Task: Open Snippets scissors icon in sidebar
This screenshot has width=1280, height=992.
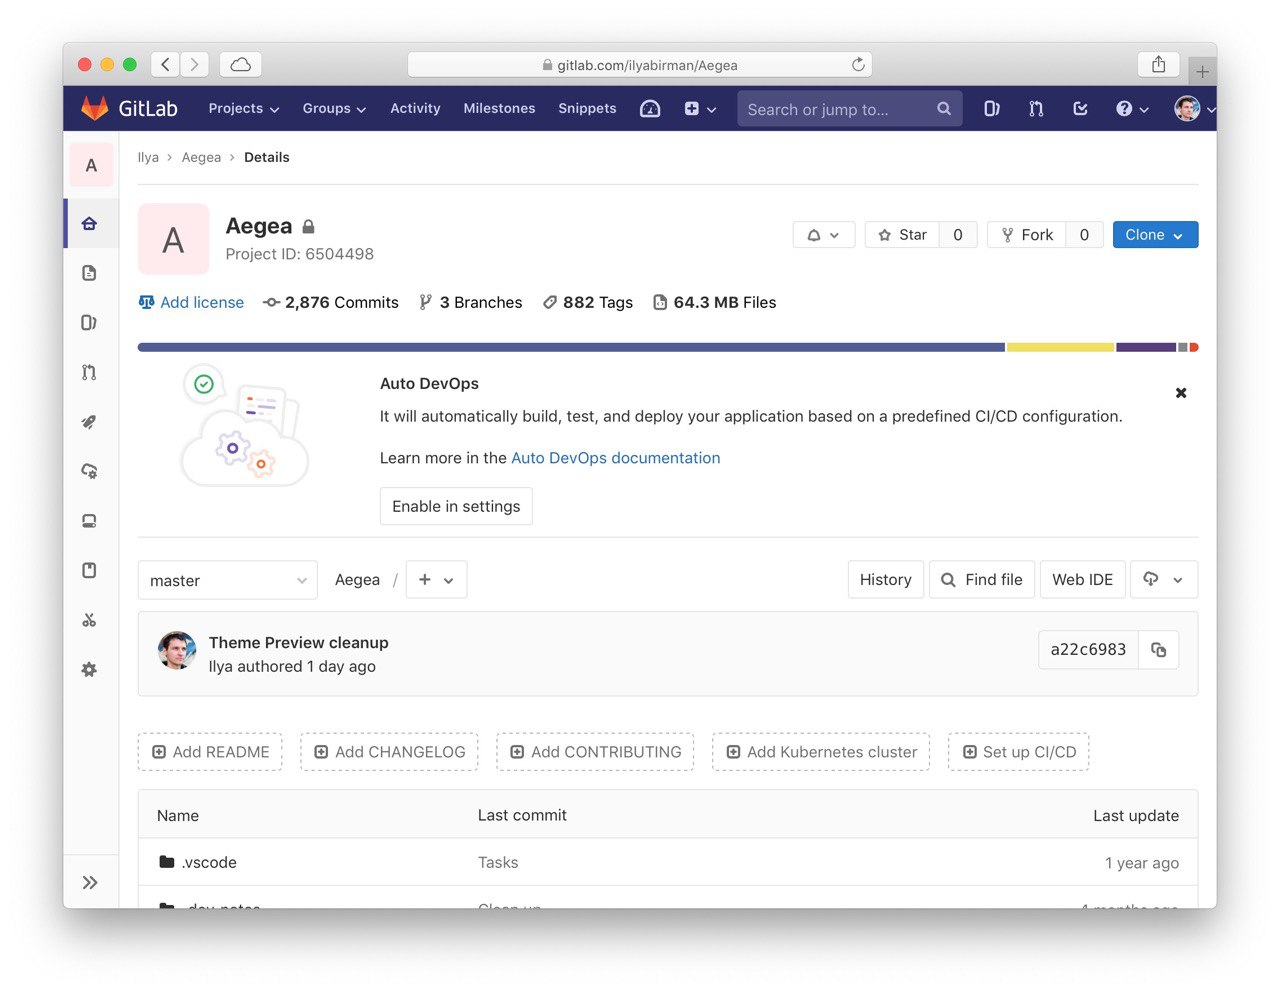Action: coord(89,620)
